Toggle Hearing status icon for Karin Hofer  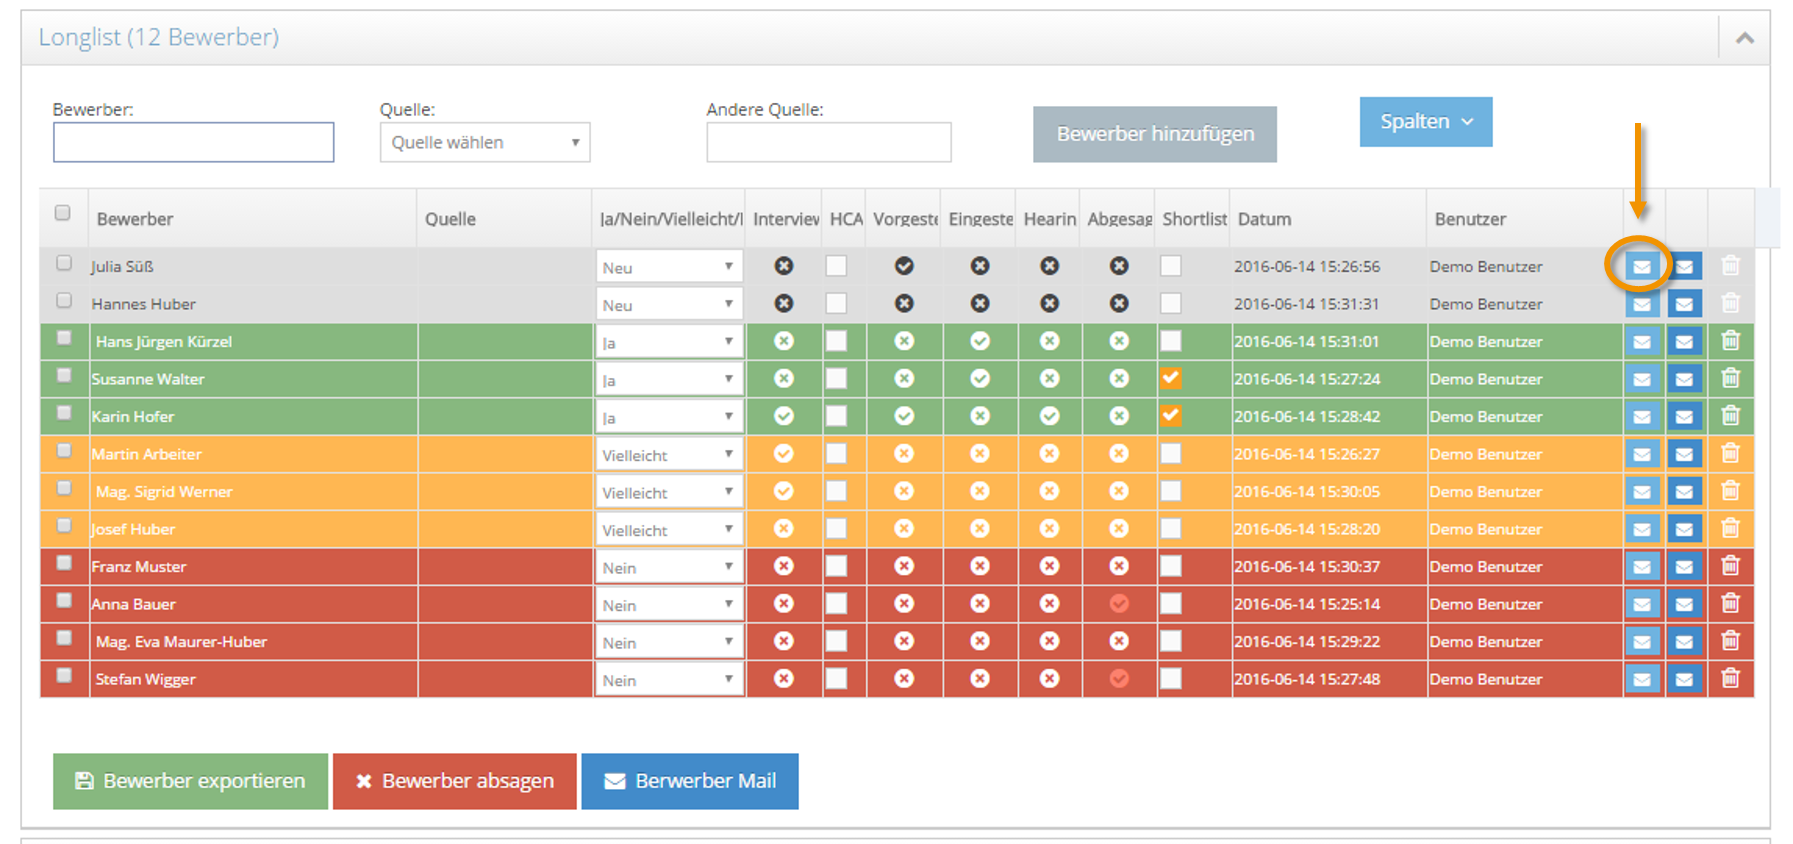[1049, 416]
